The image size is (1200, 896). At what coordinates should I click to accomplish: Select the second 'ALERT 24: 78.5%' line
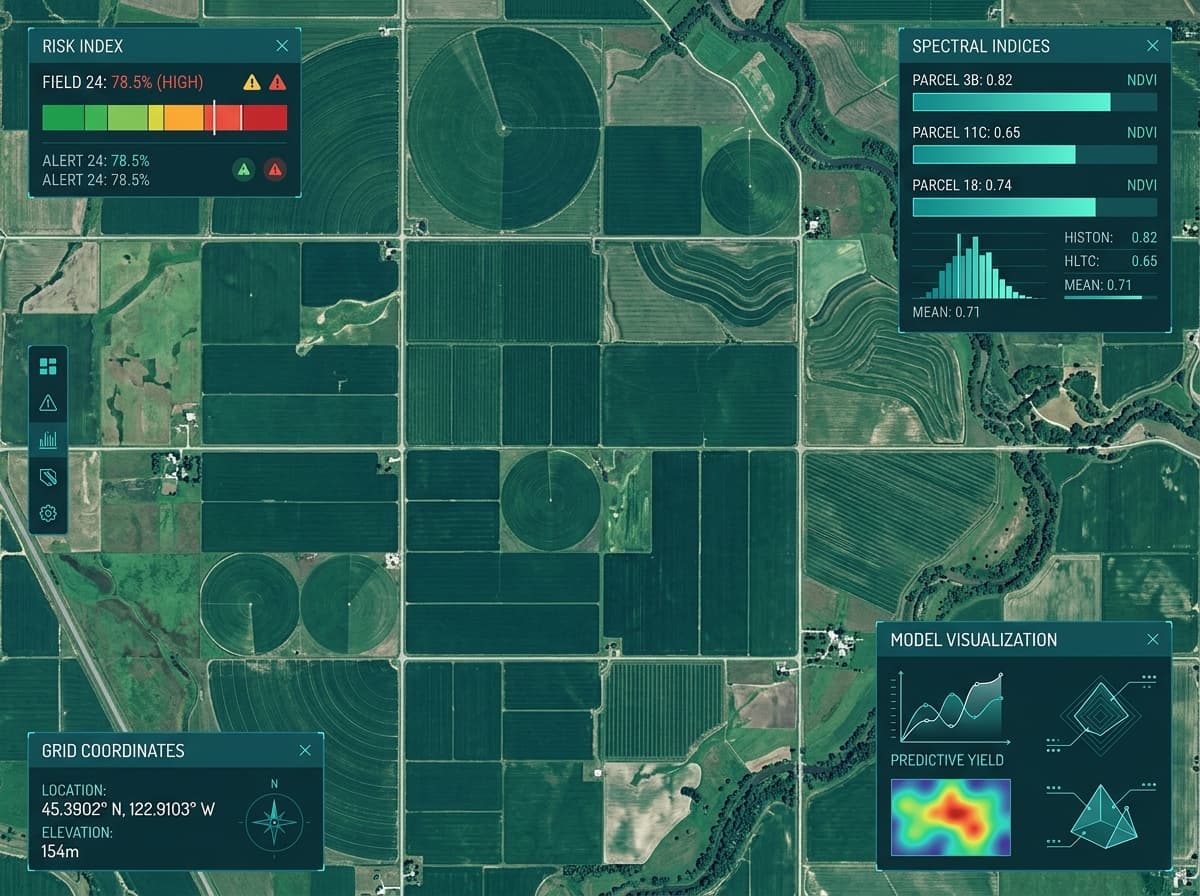click(96, 180)
